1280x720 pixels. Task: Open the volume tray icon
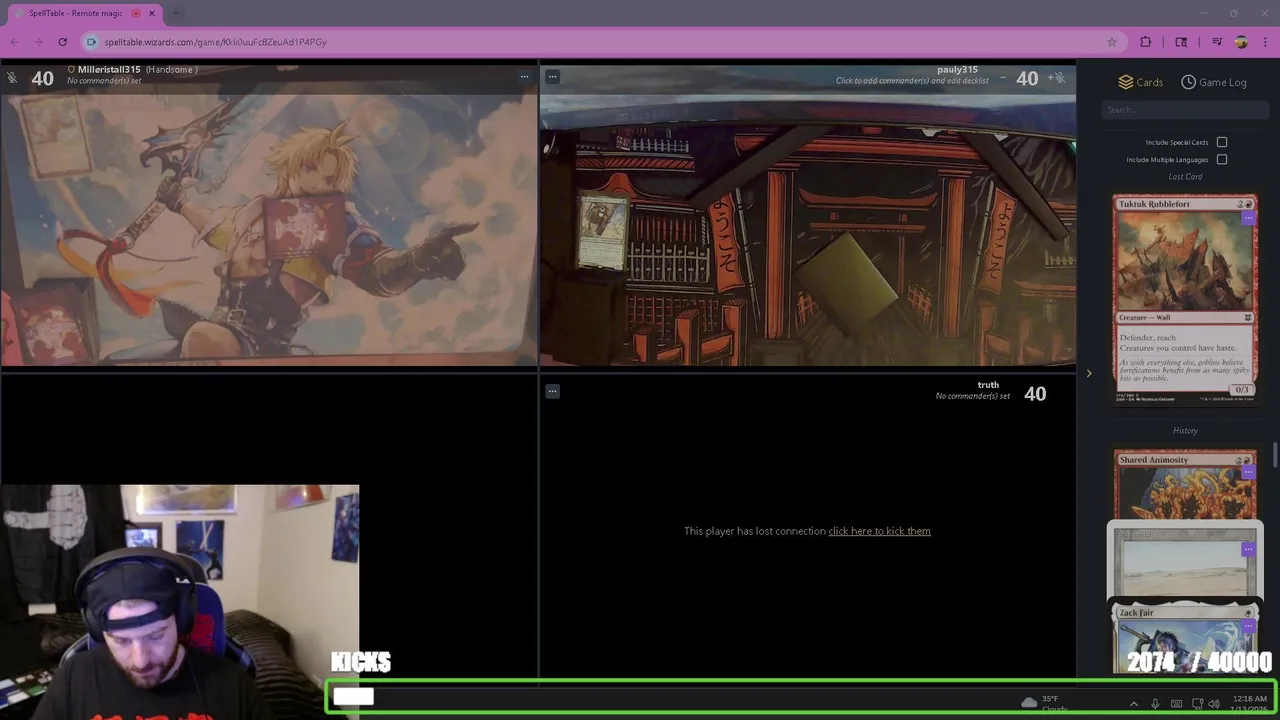tap(1213, 704)
